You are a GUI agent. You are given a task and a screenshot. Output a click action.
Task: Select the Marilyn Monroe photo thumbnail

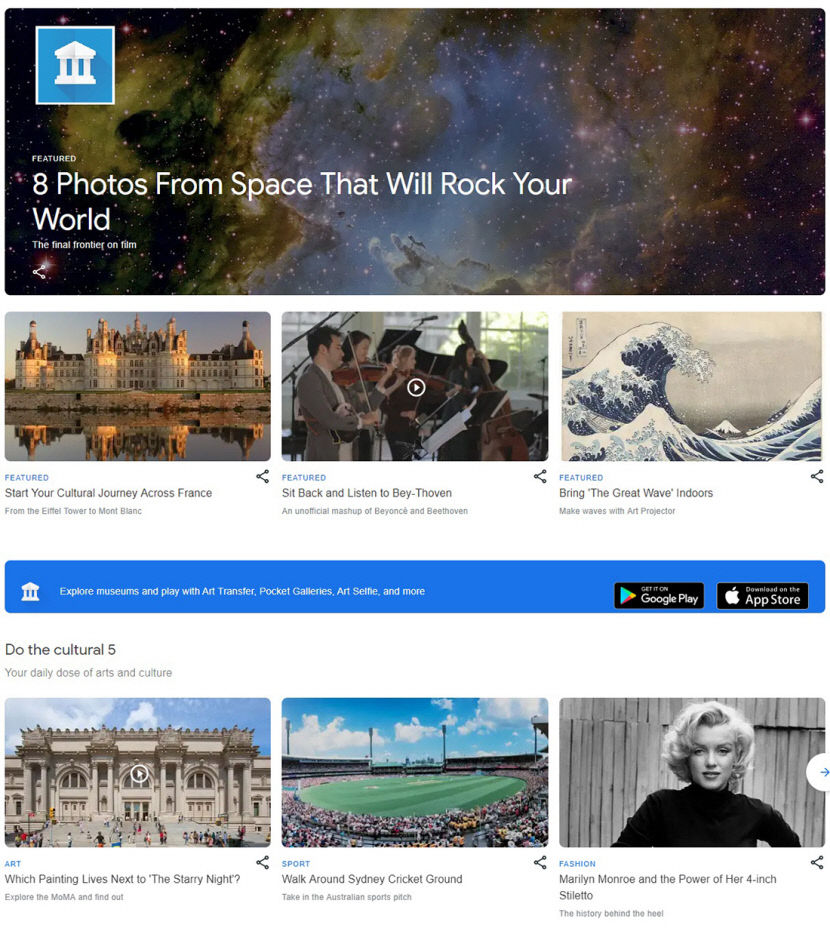click(692, 772)
